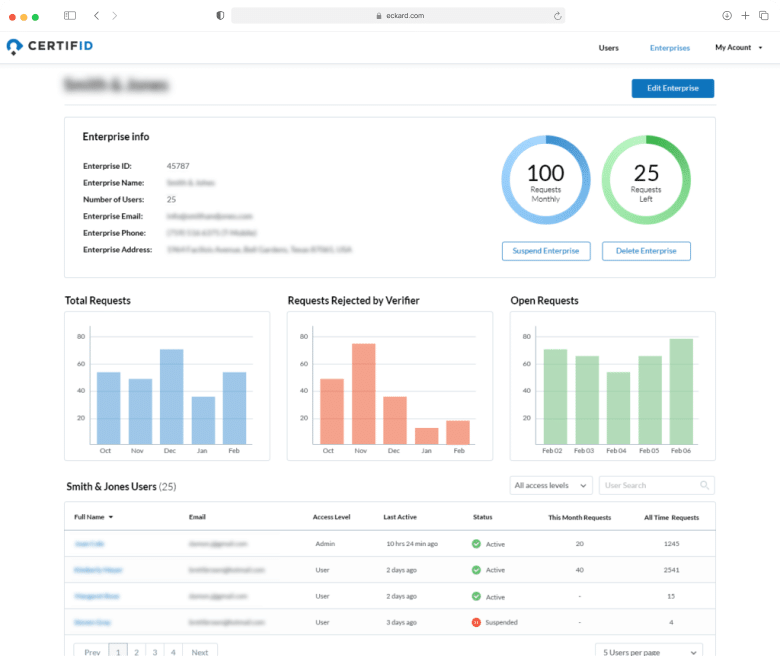Open the Enterprises navigation item
This screenshot has width=780, height=656.
[x=670, y=48]
